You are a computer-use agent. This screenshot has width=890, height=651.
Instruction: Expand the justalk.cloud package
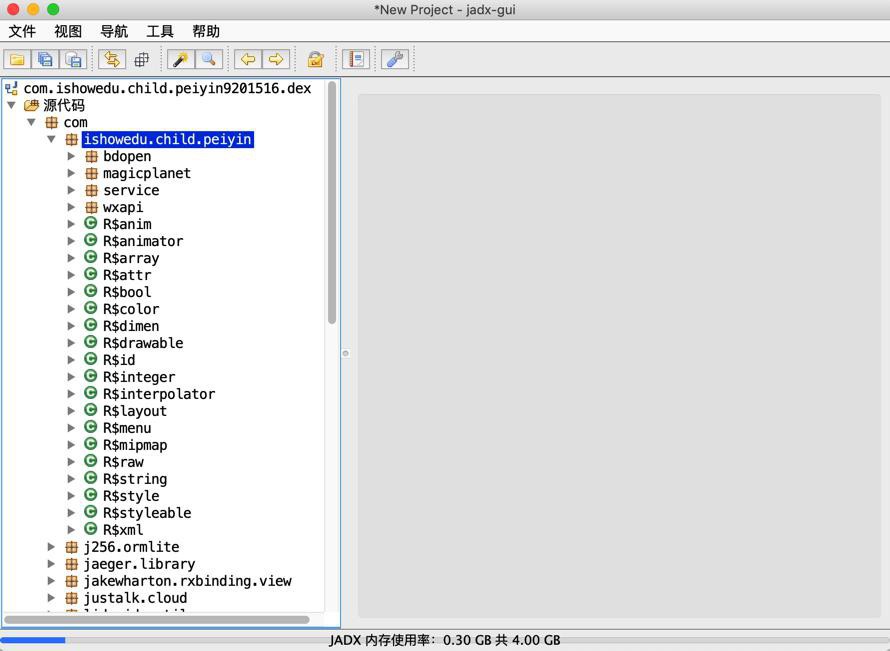(52, 598)
